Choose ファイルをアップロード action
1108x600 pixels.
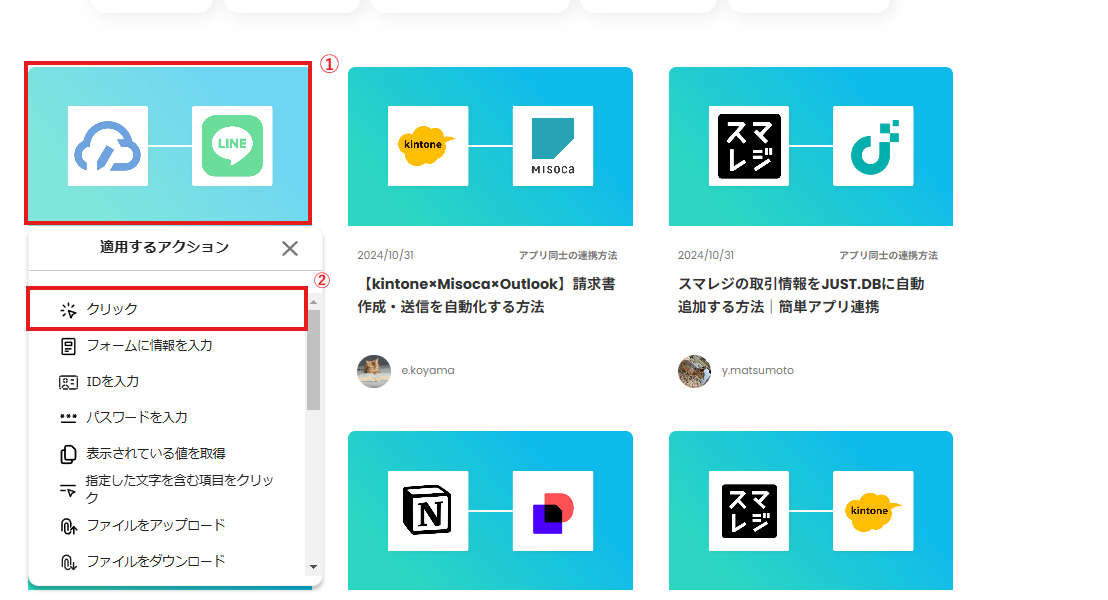click(167, 526)
